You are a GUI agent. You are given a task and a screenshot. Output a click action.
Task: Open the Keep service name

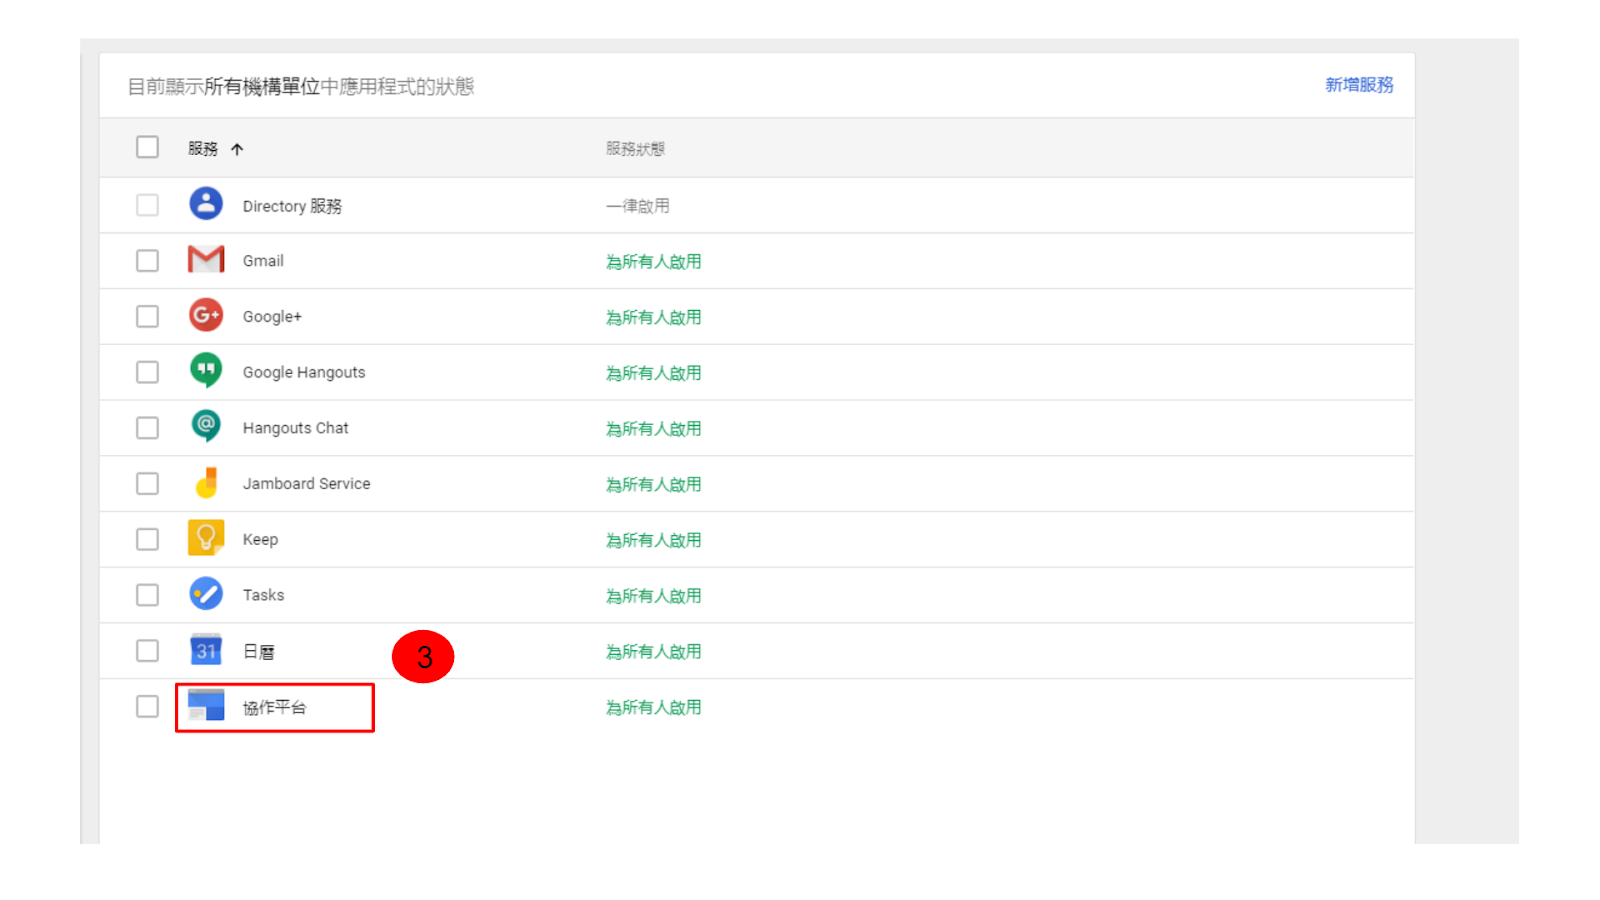pos(260,540)
